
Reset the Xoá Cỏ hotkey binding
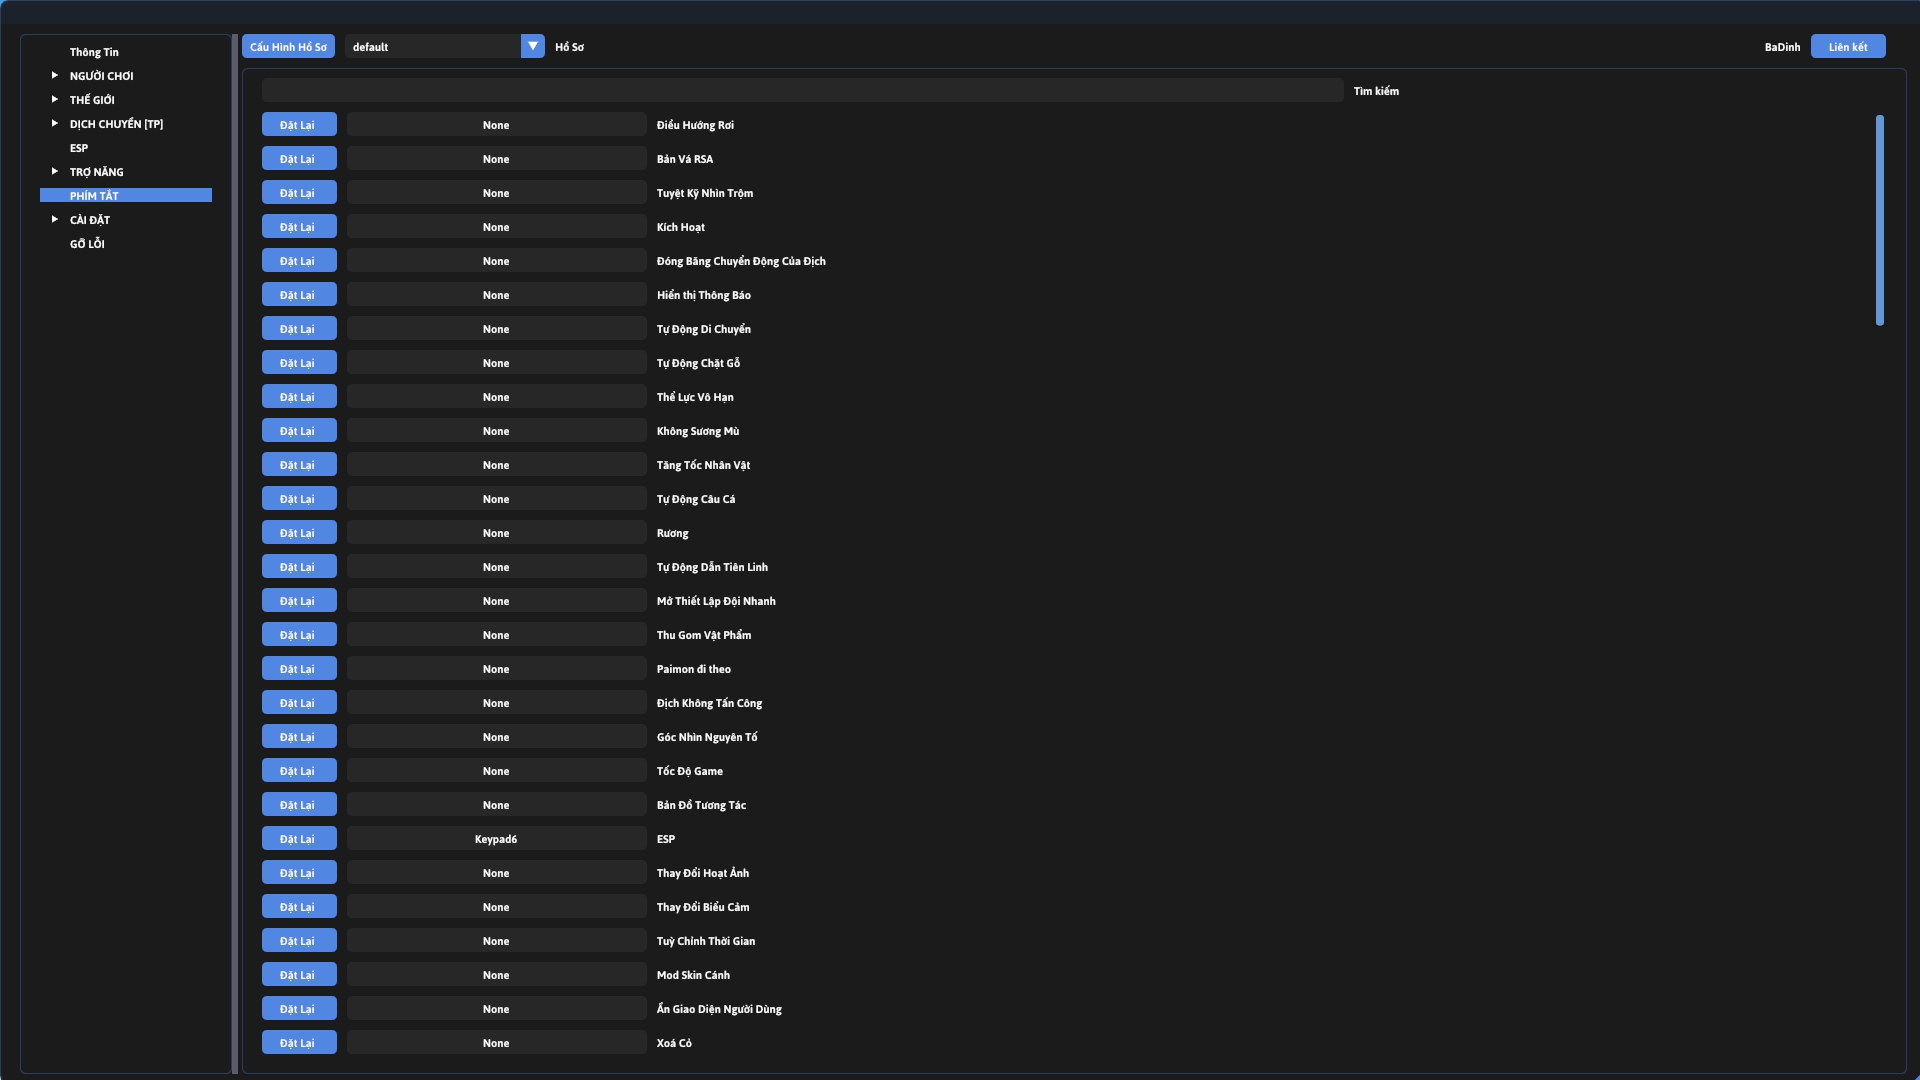pyautogui.click(x=298, y=1043)
